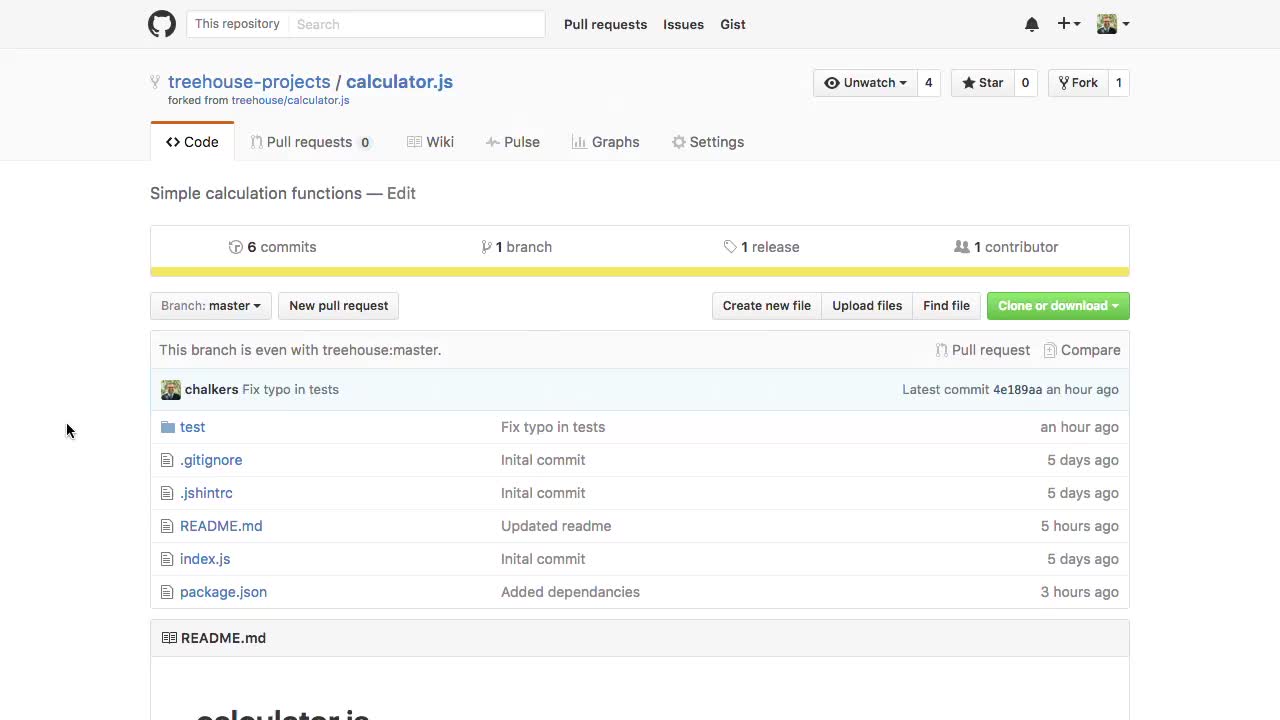
Task: Open the package.json file
Action: [223, 592]
